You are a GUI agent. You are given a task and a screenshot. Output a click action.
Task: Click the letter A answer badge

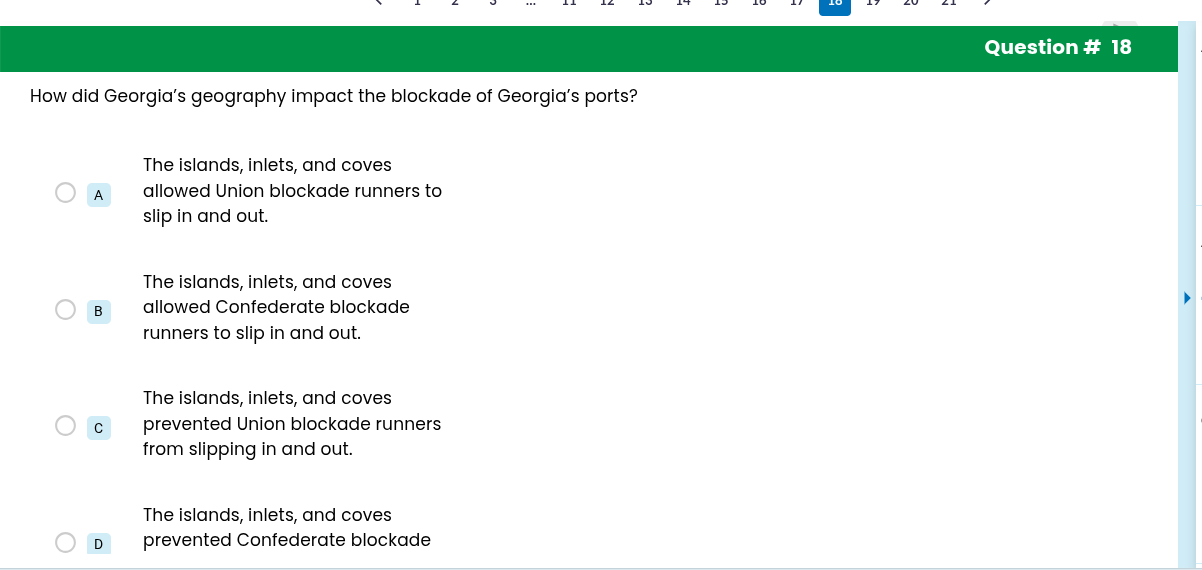click(x=98, y=195)
